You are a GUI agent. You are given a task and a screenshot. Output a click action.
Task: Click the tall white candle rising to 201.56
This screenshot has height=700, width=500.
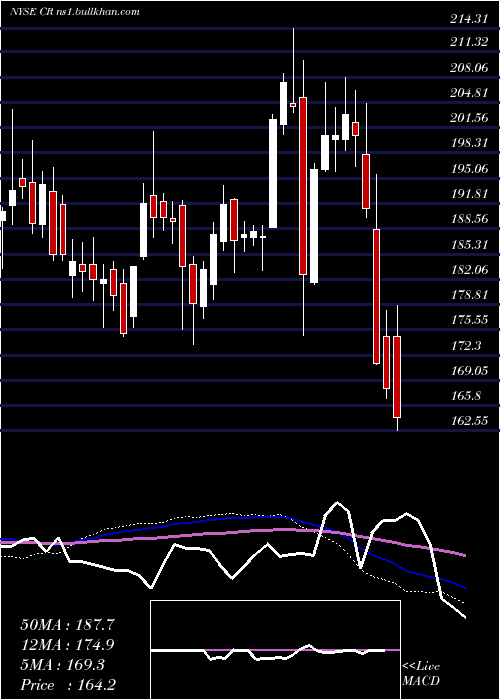point(273,174)
